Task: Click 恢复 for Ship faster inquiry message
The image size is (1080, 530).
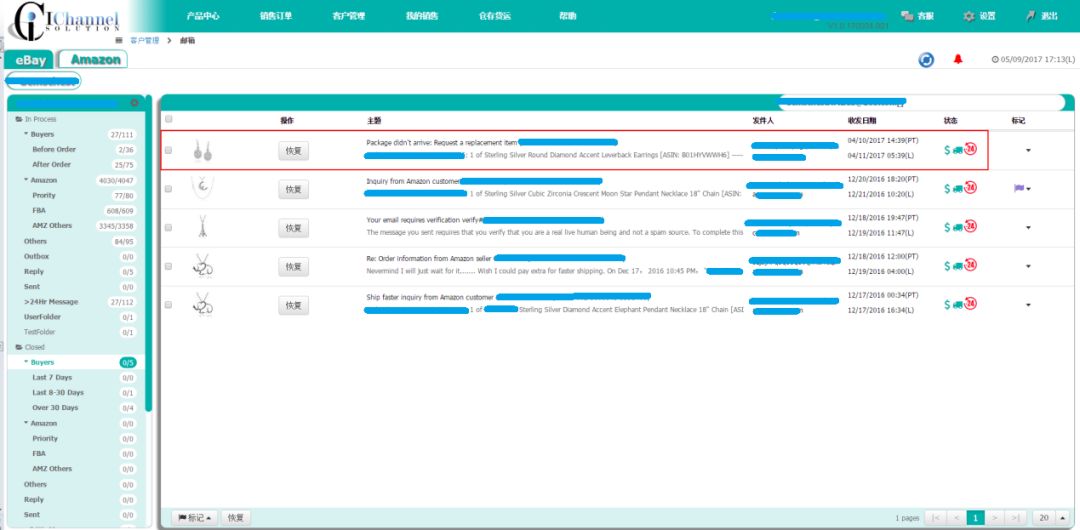Action: (293, 305)
